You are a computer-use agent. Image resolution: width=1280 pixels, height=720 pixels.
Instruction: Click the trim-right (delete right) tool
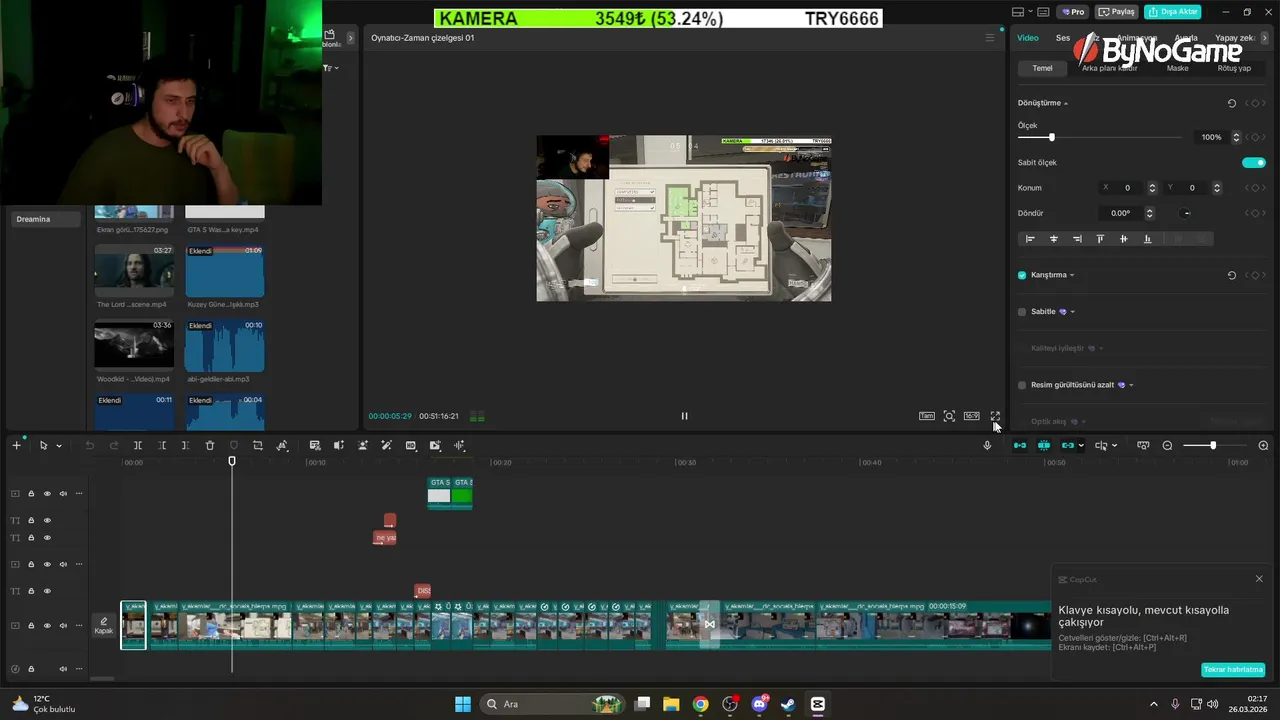point(186,445)
